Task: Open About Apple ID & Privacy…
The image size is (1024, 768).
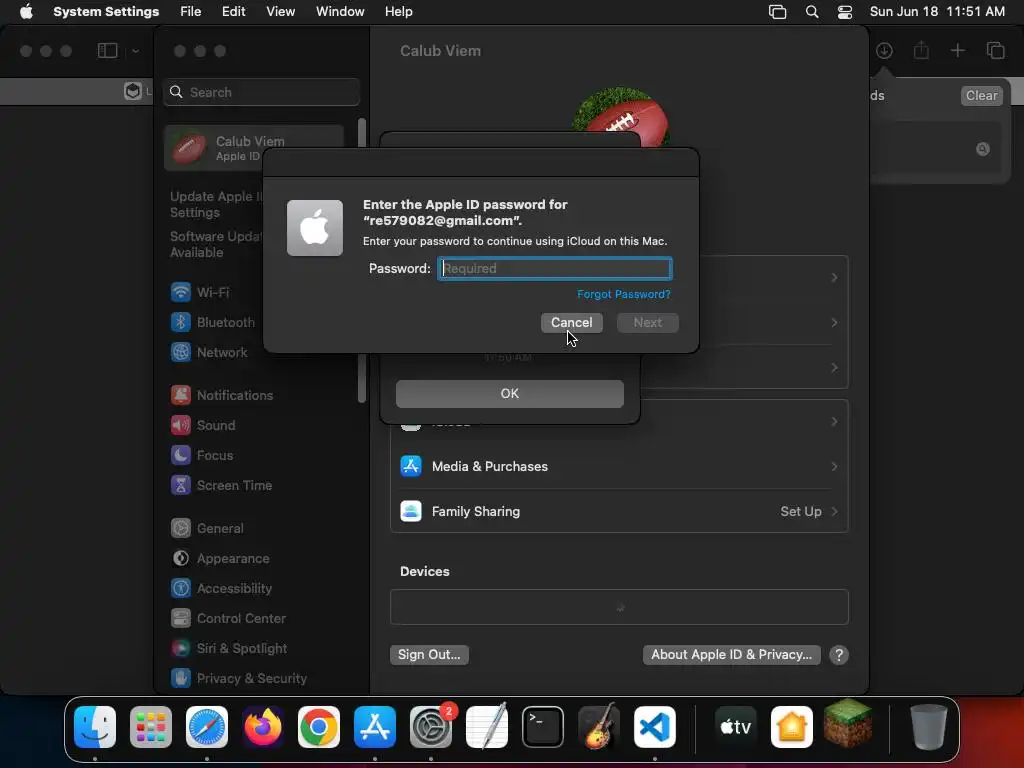Action: pyautogui.click(x=731, y=654)
